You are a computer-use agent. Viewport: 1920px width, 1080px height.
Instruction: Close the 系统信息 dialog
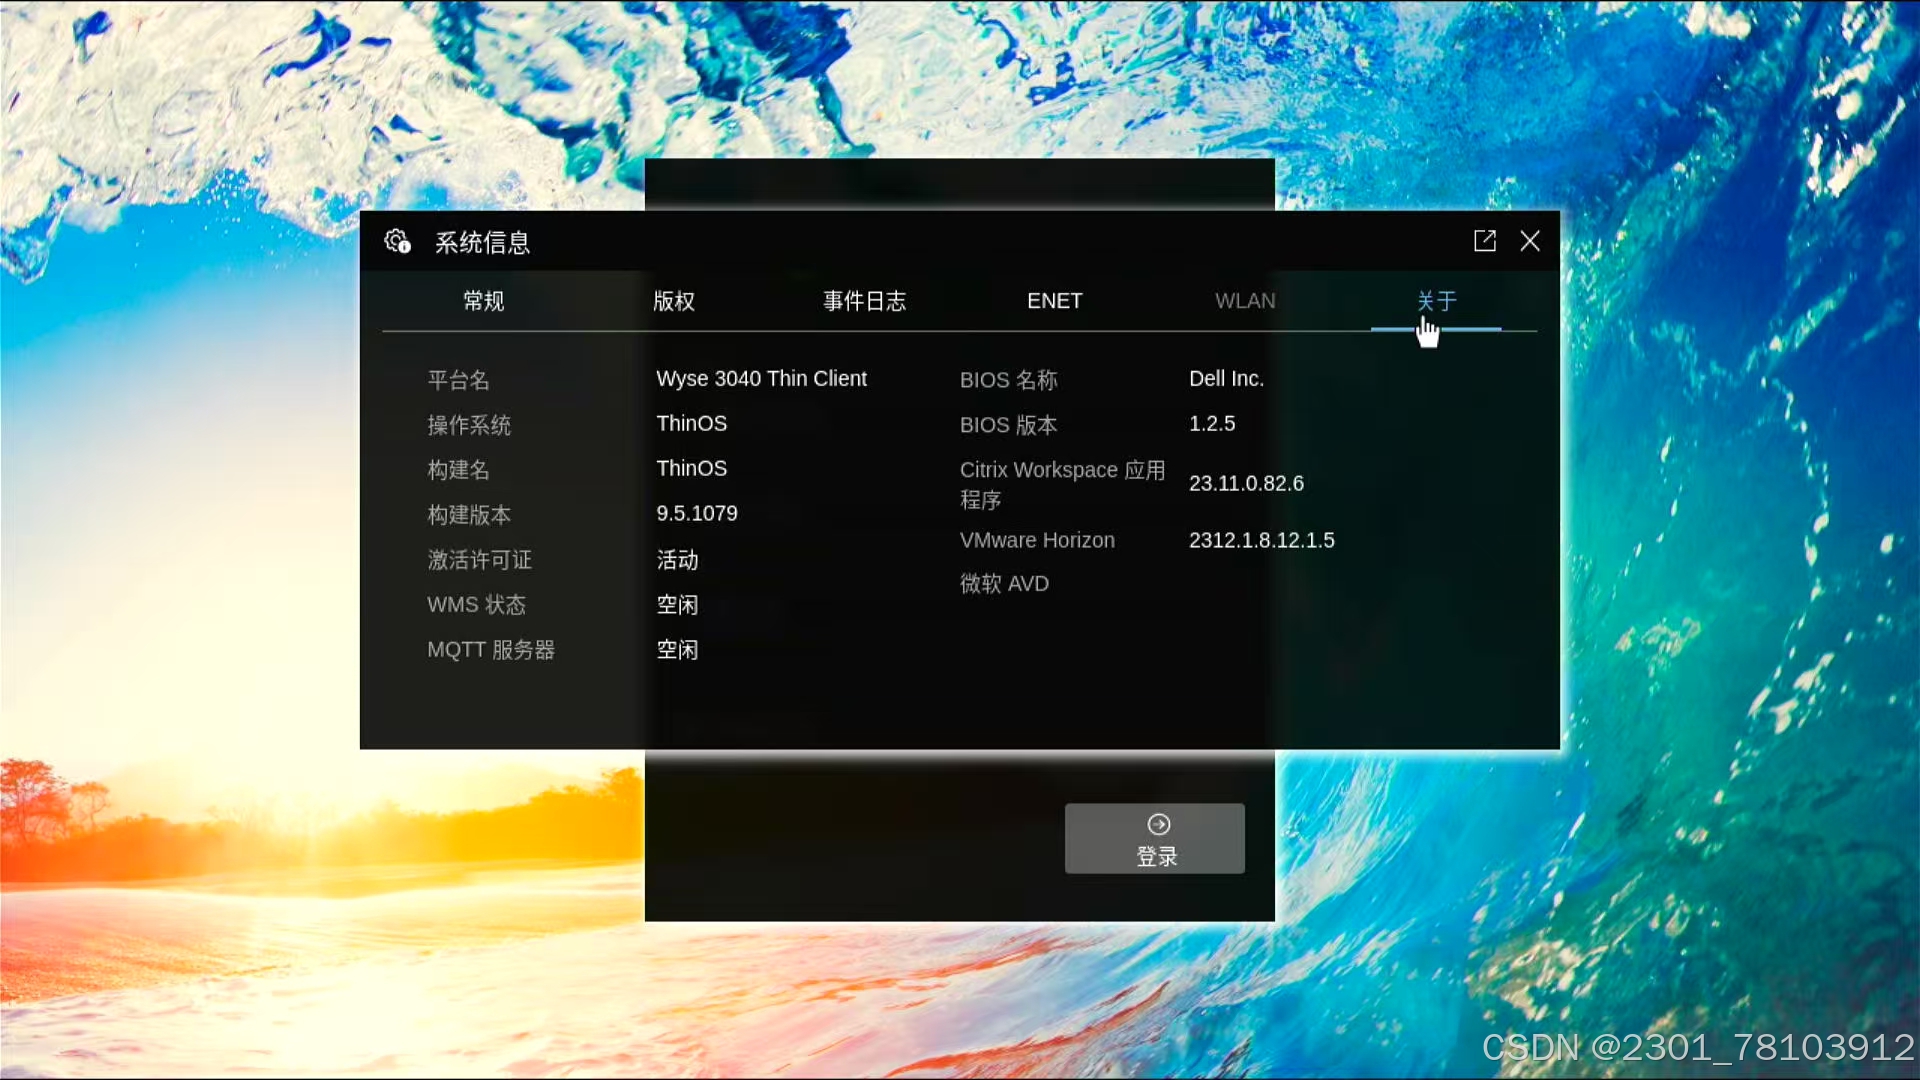[x=1529, y=241]
